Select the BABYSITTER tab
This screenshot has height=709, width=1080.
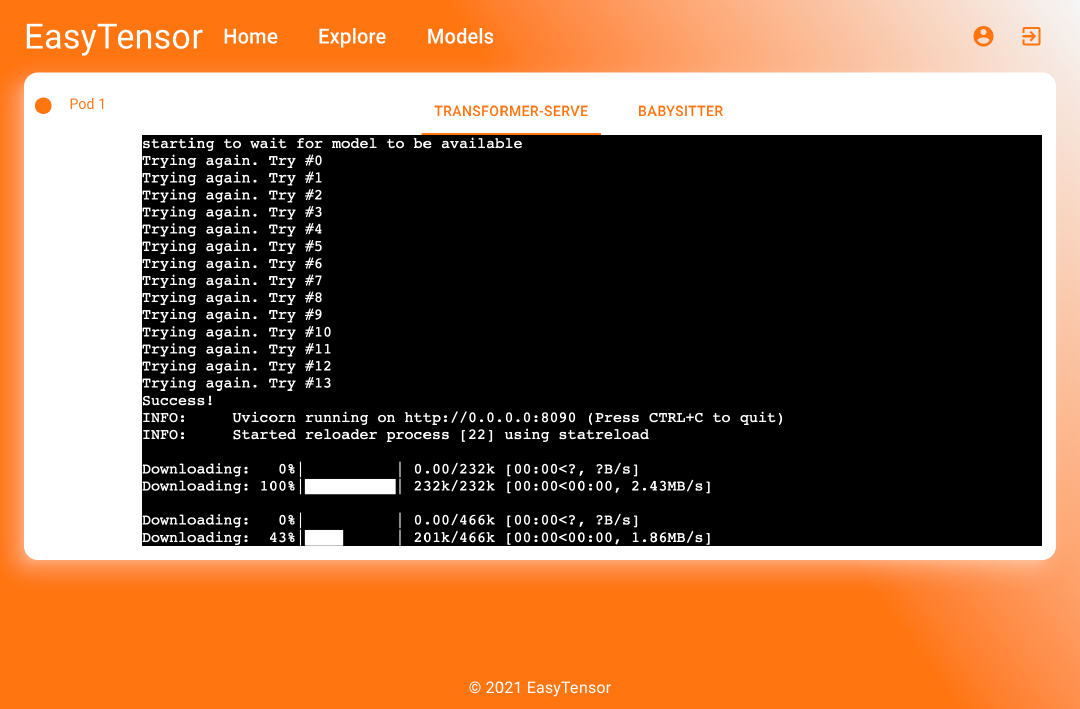[x=680, y=111]
